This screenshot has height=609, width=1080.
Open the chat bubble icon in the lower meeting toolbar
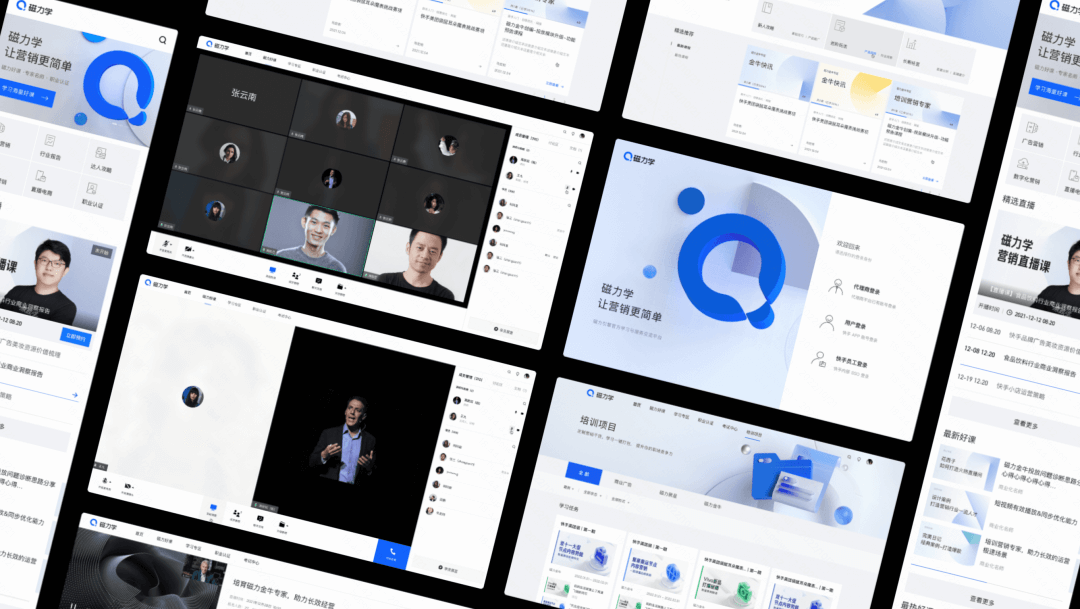[x=260, y=520]
